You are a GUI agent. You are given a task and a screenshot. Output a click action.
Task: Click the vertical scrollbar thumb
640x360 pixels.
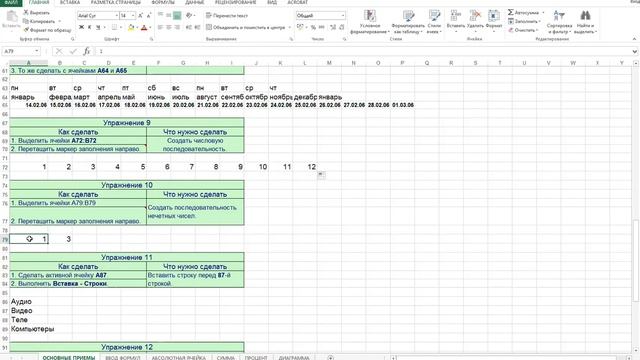(x=636, y=261)
